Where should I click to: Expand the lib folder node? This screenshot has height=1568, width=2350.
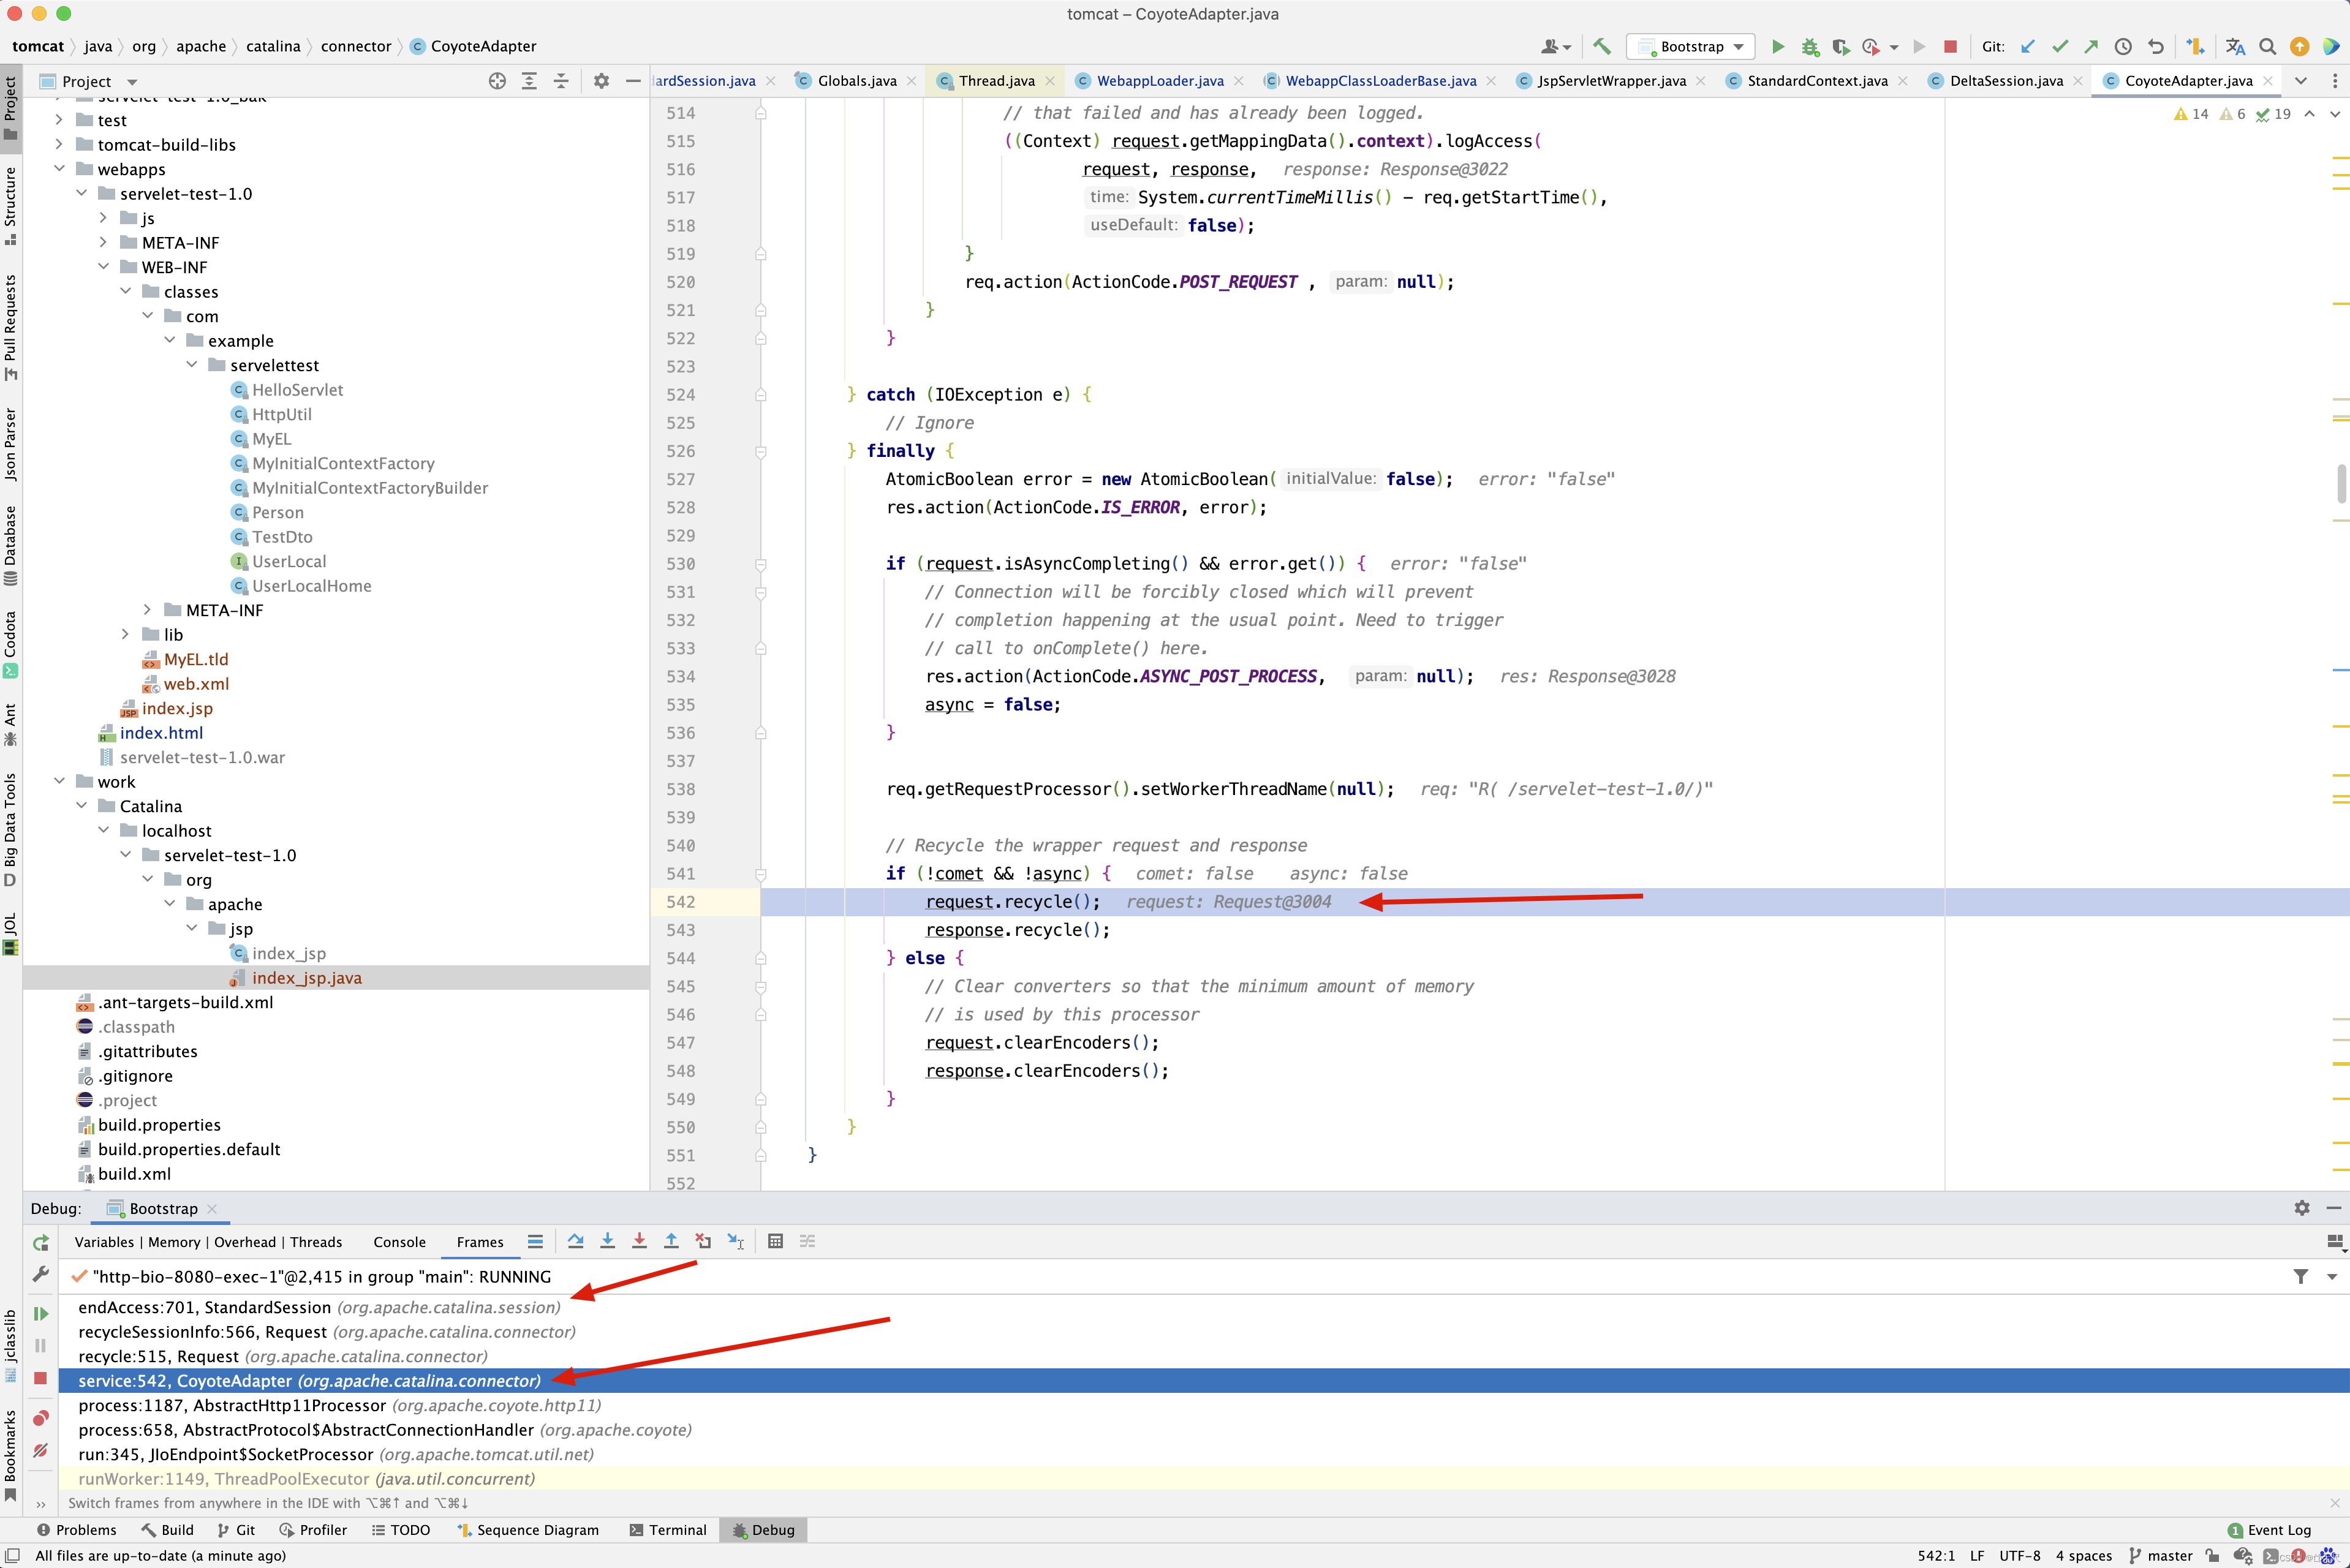[x=125, y=634]
